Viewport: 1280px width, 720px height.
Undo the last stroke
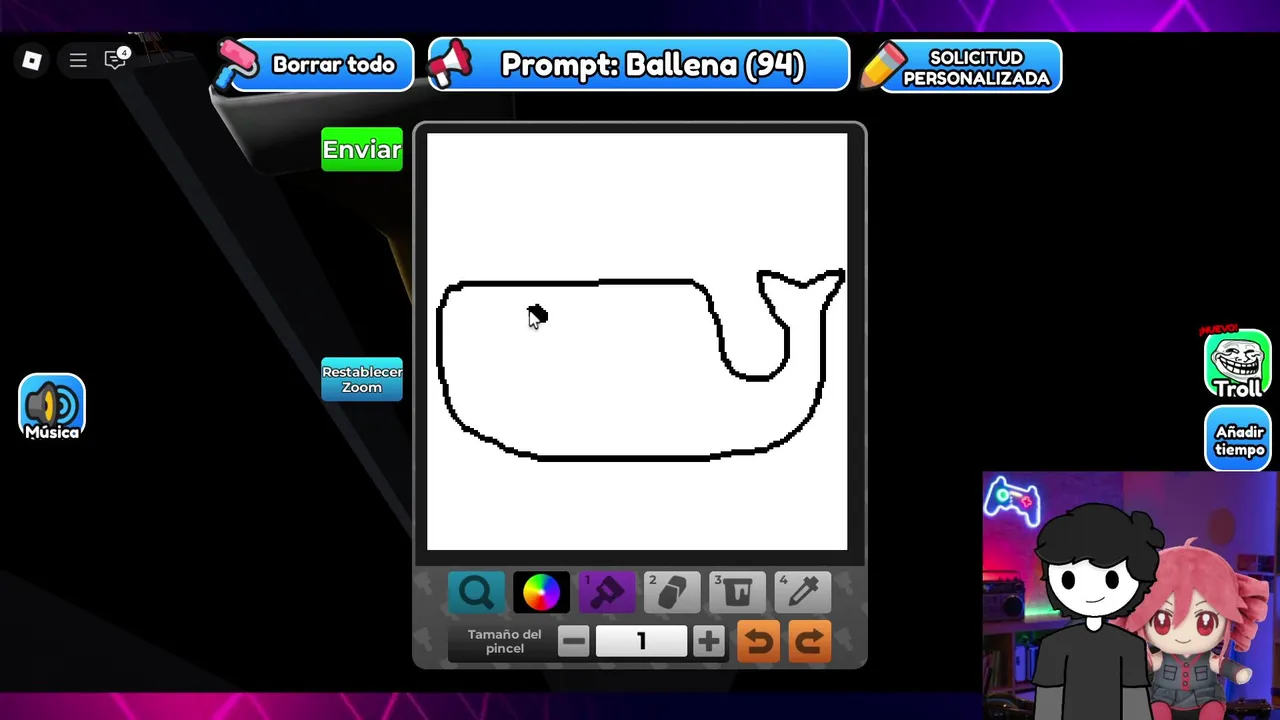(758, 641)
